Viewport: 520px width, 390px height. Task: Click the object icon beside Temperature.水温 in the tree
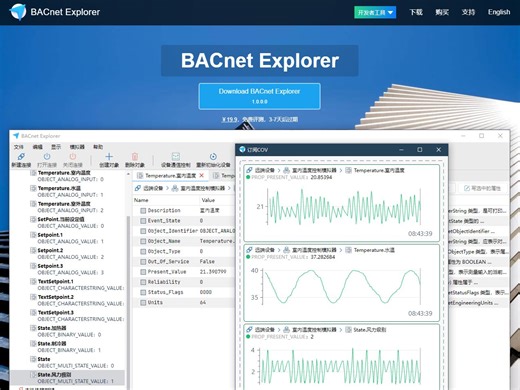click(x=33, y=188)
